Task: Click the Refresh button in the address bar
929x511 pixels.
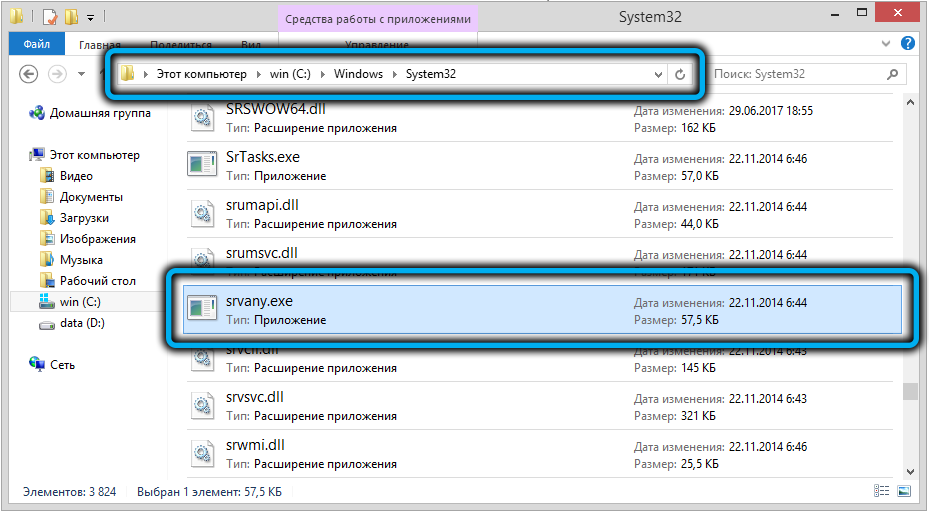Action: pyautogui.click(x=681, y=74)
